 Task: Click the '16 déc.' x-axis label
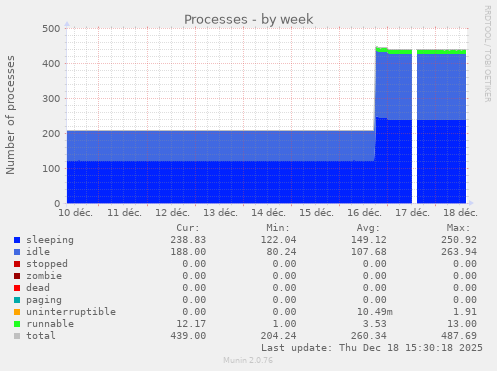tap(364, 213)
